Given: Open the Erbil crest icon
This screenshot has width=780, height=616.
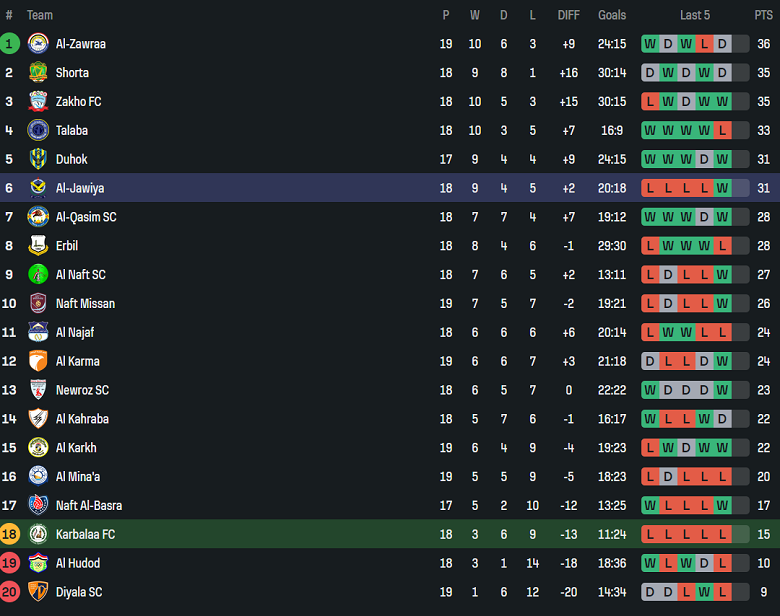Looking at the screenshot, I should click(x=38, y=246).
